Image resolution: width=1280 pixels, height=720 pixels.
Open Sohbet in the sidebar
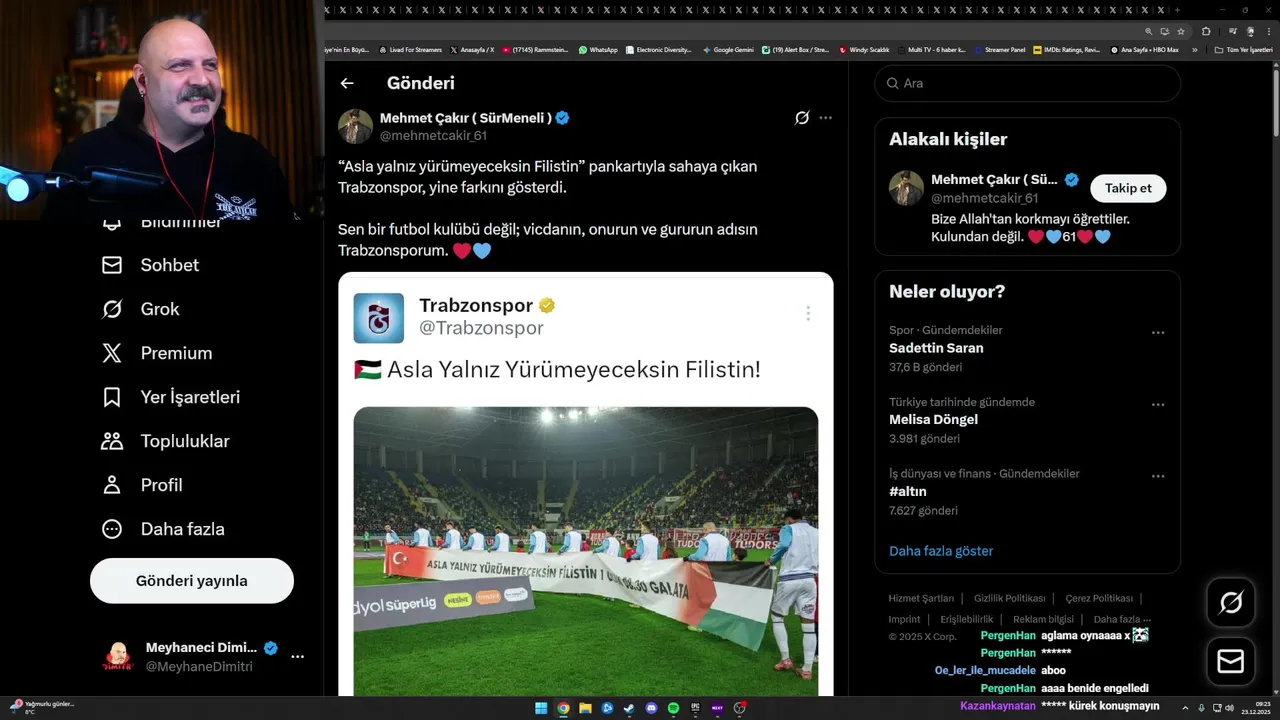151,265
